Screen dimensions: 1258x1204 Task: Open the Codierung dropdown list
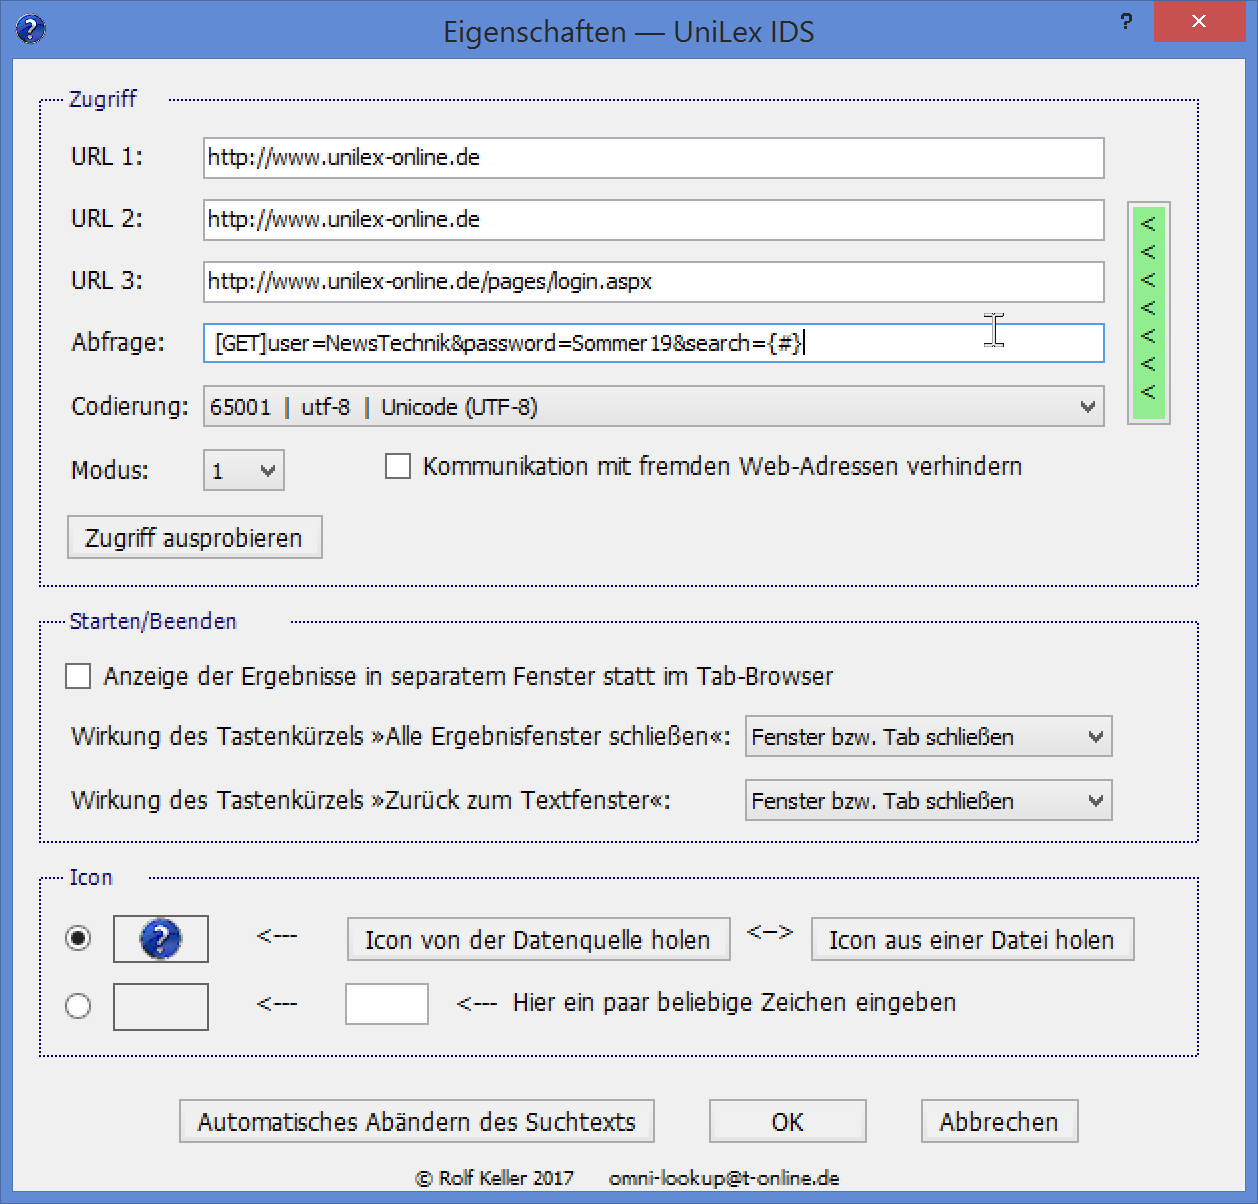point(654,407)
